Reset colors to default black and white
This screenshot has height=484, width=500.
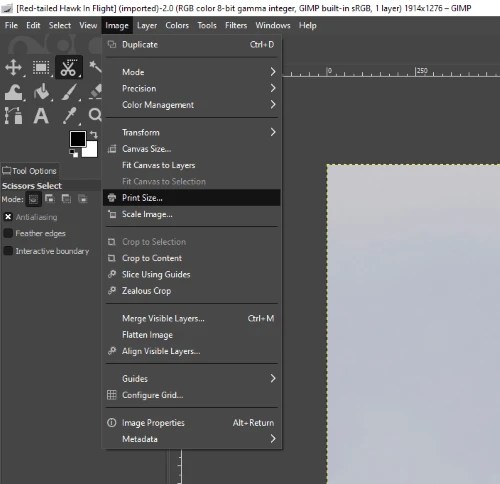74,153
